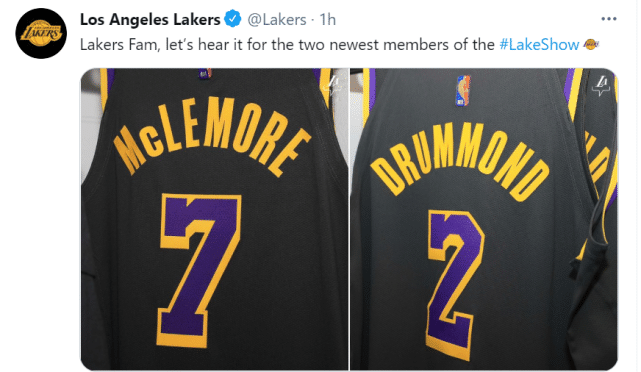Open the three-dot more options menu
This screenshot has height=372, width=641.
[609, 19]
